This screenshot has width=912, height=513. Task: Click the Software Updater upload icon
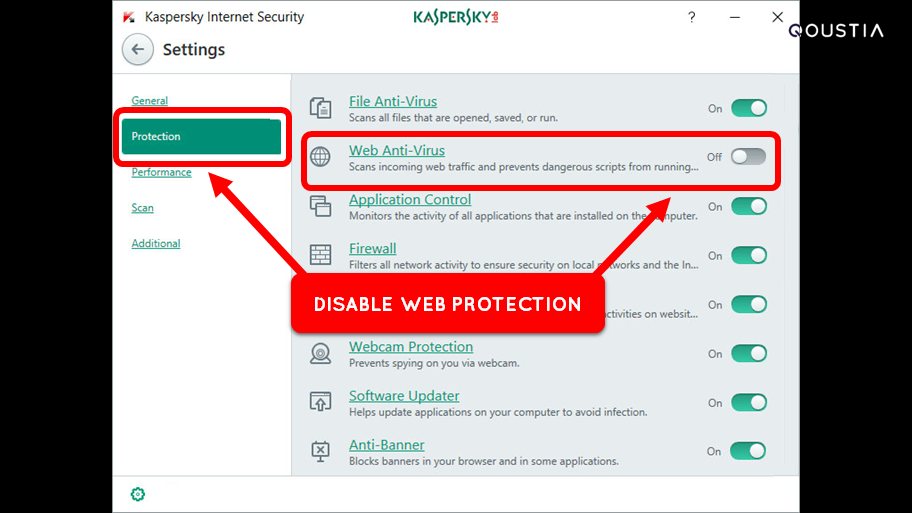click(x=320, y=402)
